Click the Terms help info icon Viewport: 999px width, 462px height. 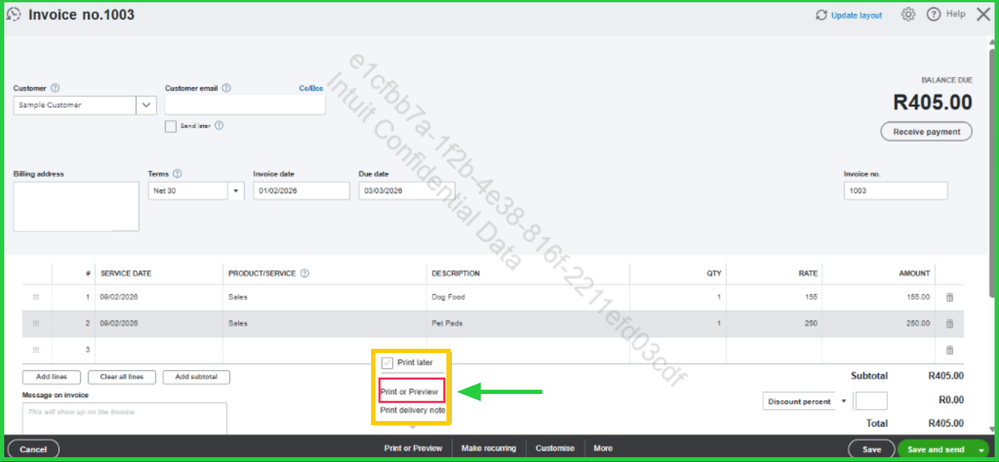(x=177, y=173)
